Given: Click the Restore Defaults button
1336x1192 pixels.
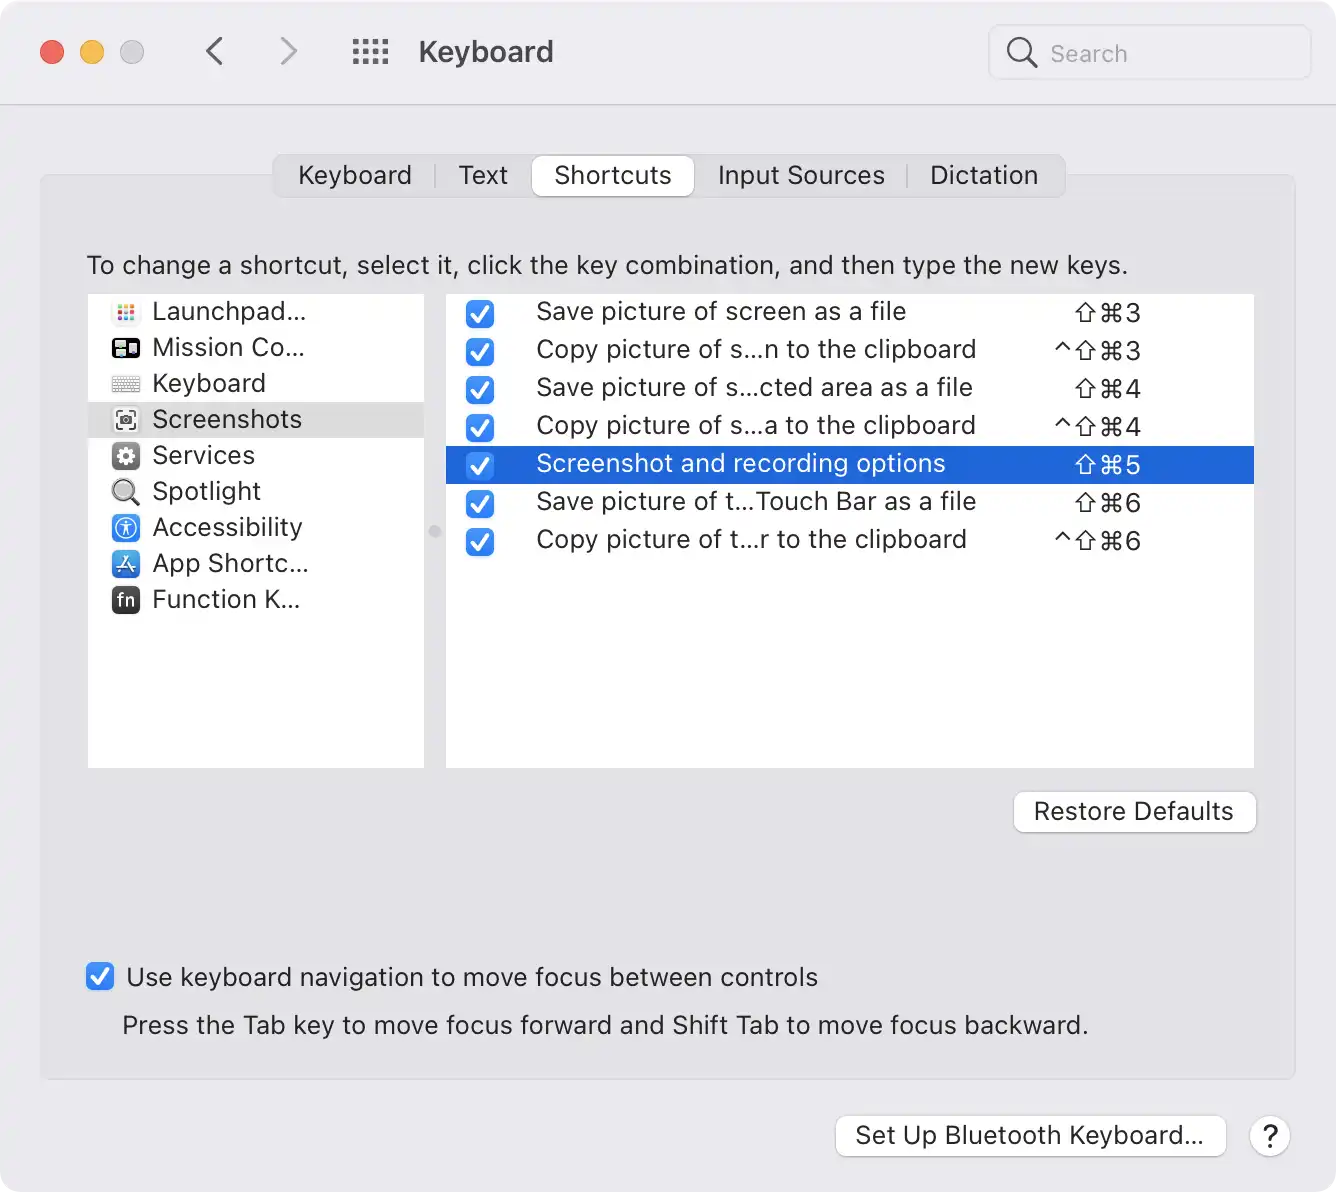Looking at the screenshot, I should coord(1135,812).
